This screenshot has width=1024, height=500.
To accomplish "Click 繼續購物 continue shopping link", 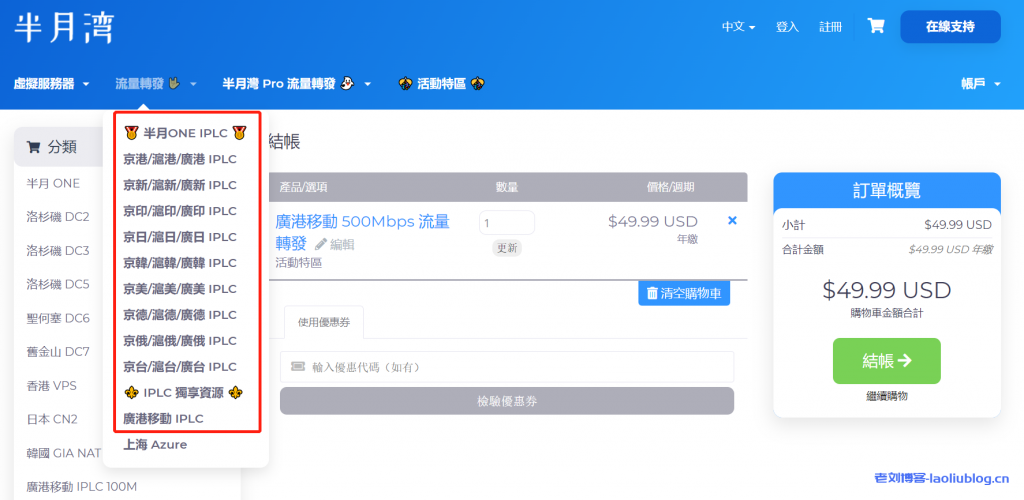I will [x=886, y=396].
